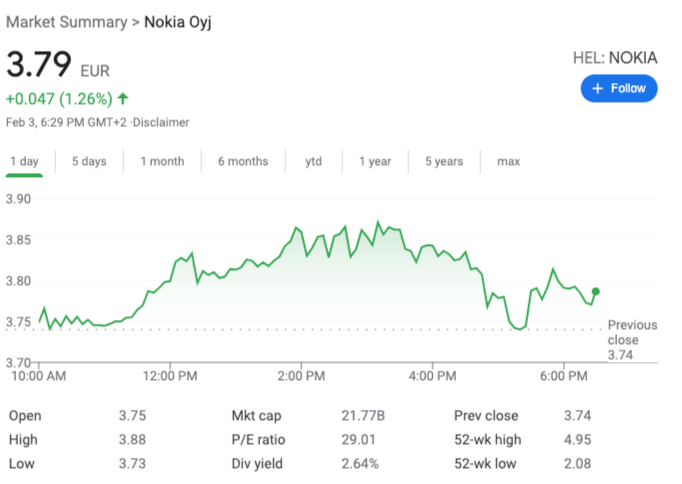Viewport: 682px width, 484px height.
Task: Click the Low value 3.73
Action: click(x=133, y=463)
